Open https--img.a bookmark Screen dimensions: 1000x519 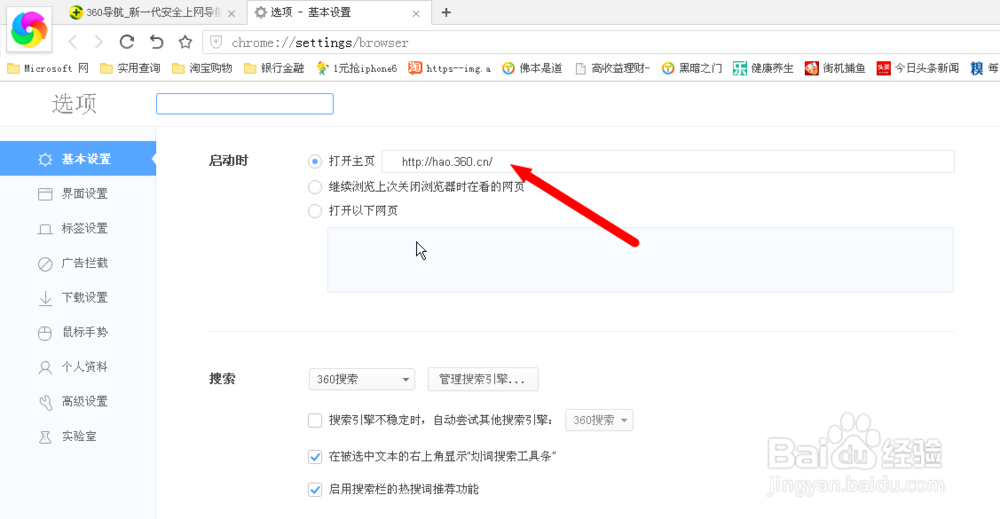pyautogui.click(x=450, y=68)
